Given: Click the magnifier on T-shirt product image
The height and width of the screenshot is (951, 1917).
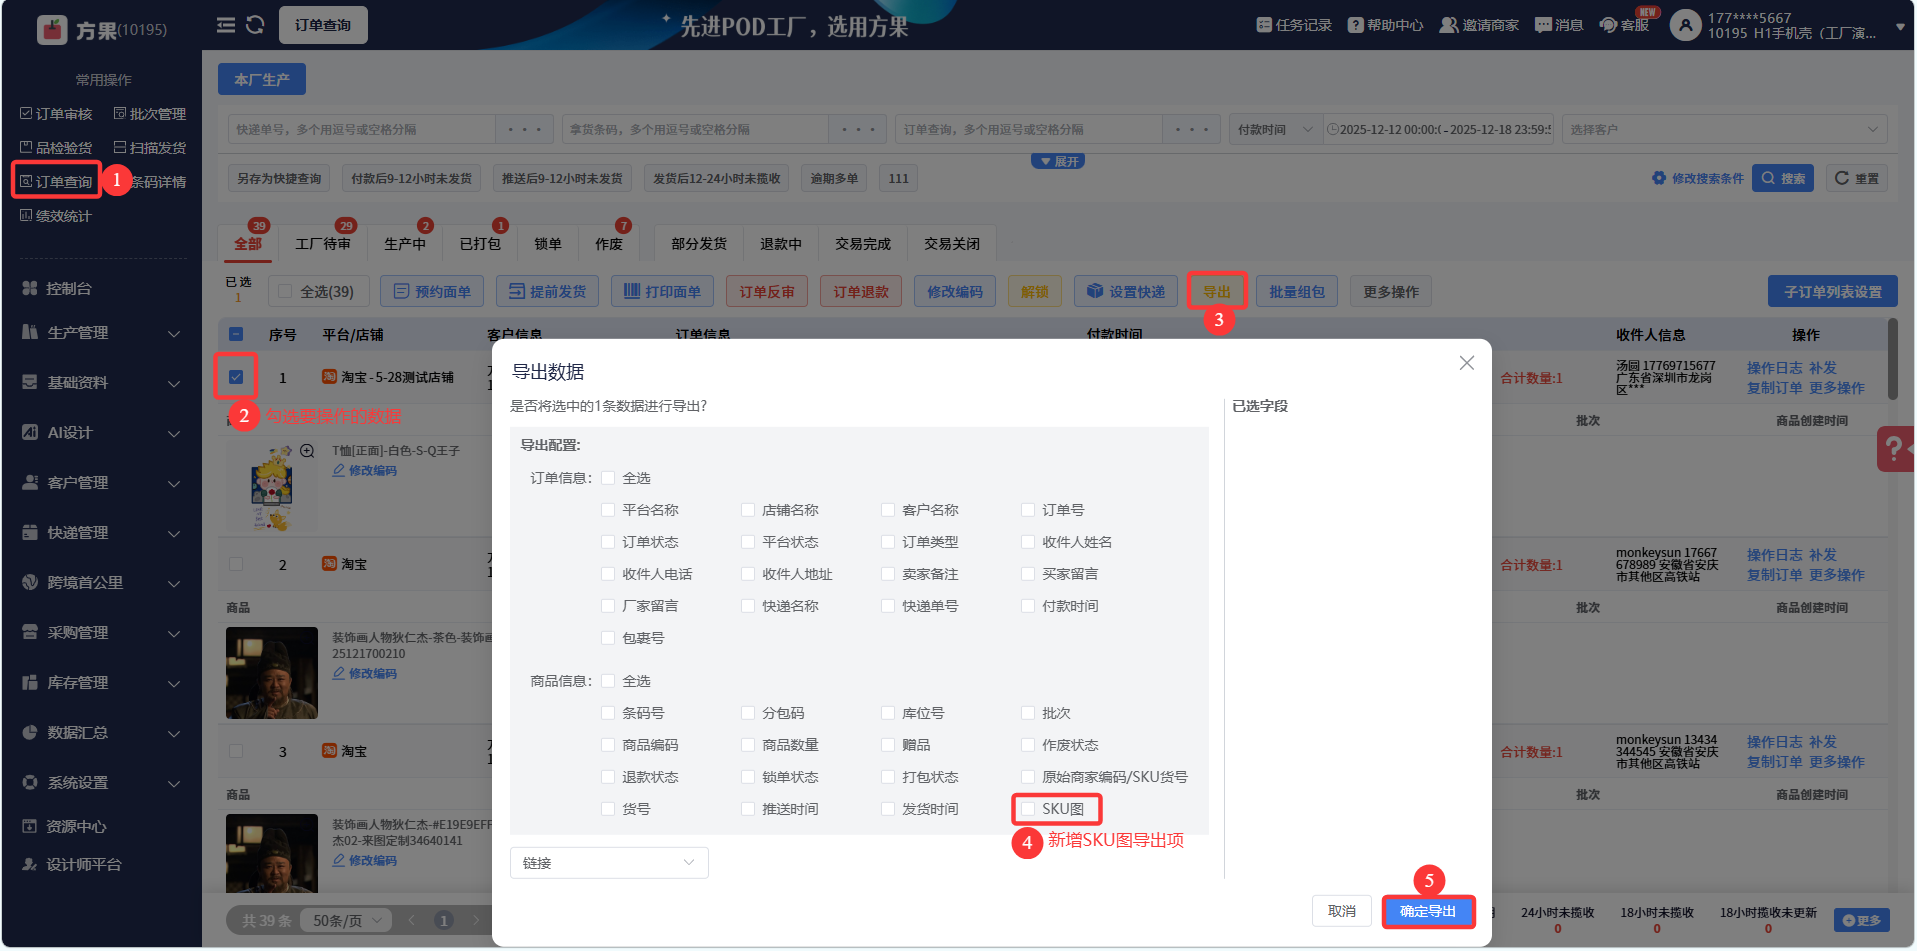Looking at the screenshot, I should pyautogui.click(x=308, y=451).
